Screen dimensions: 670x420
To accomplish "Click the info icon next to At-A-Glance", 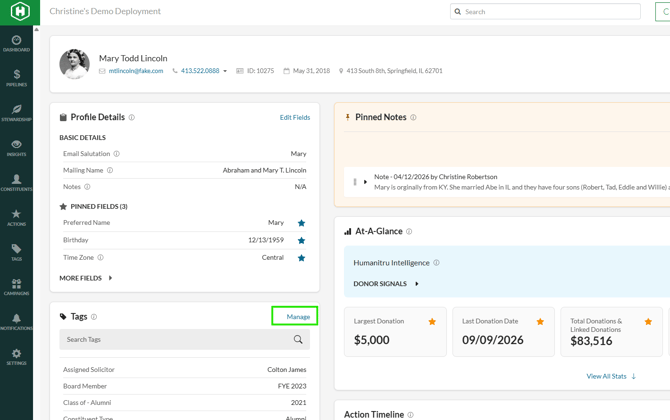I will pyautogui.click(x=409, y=232).
